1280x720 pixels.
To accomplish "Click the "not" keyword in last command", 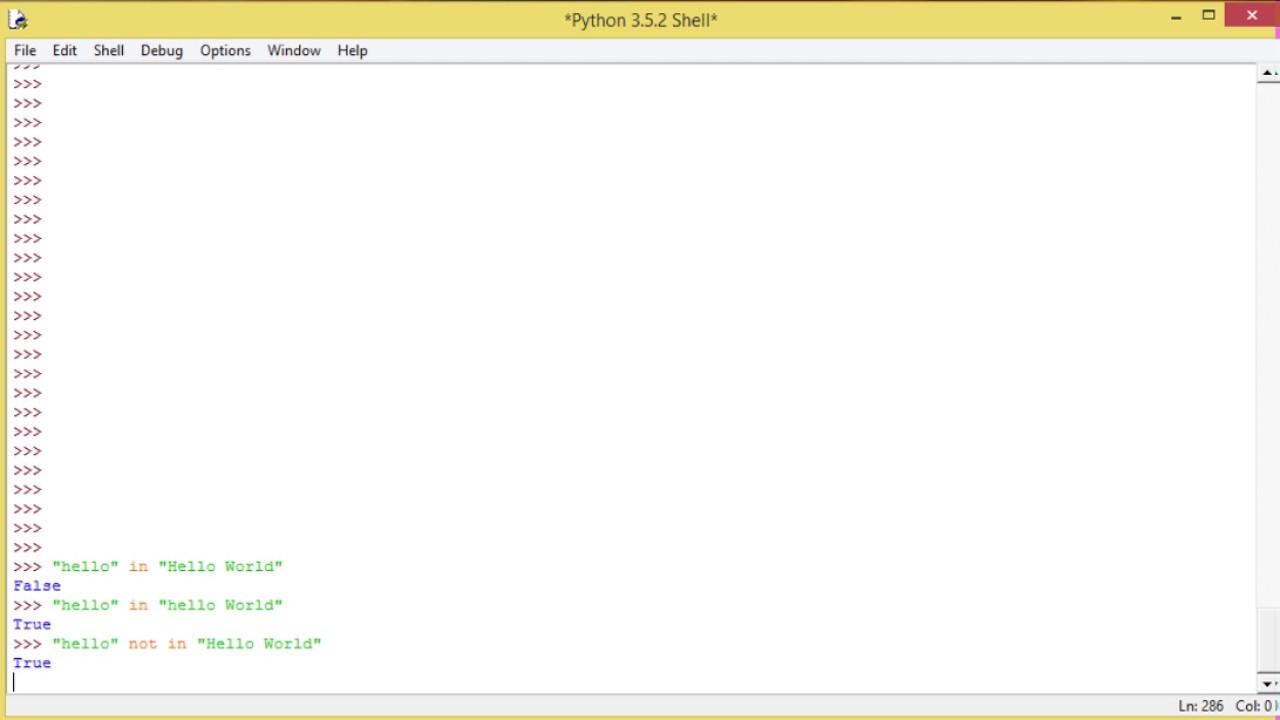I will (143, 644).
